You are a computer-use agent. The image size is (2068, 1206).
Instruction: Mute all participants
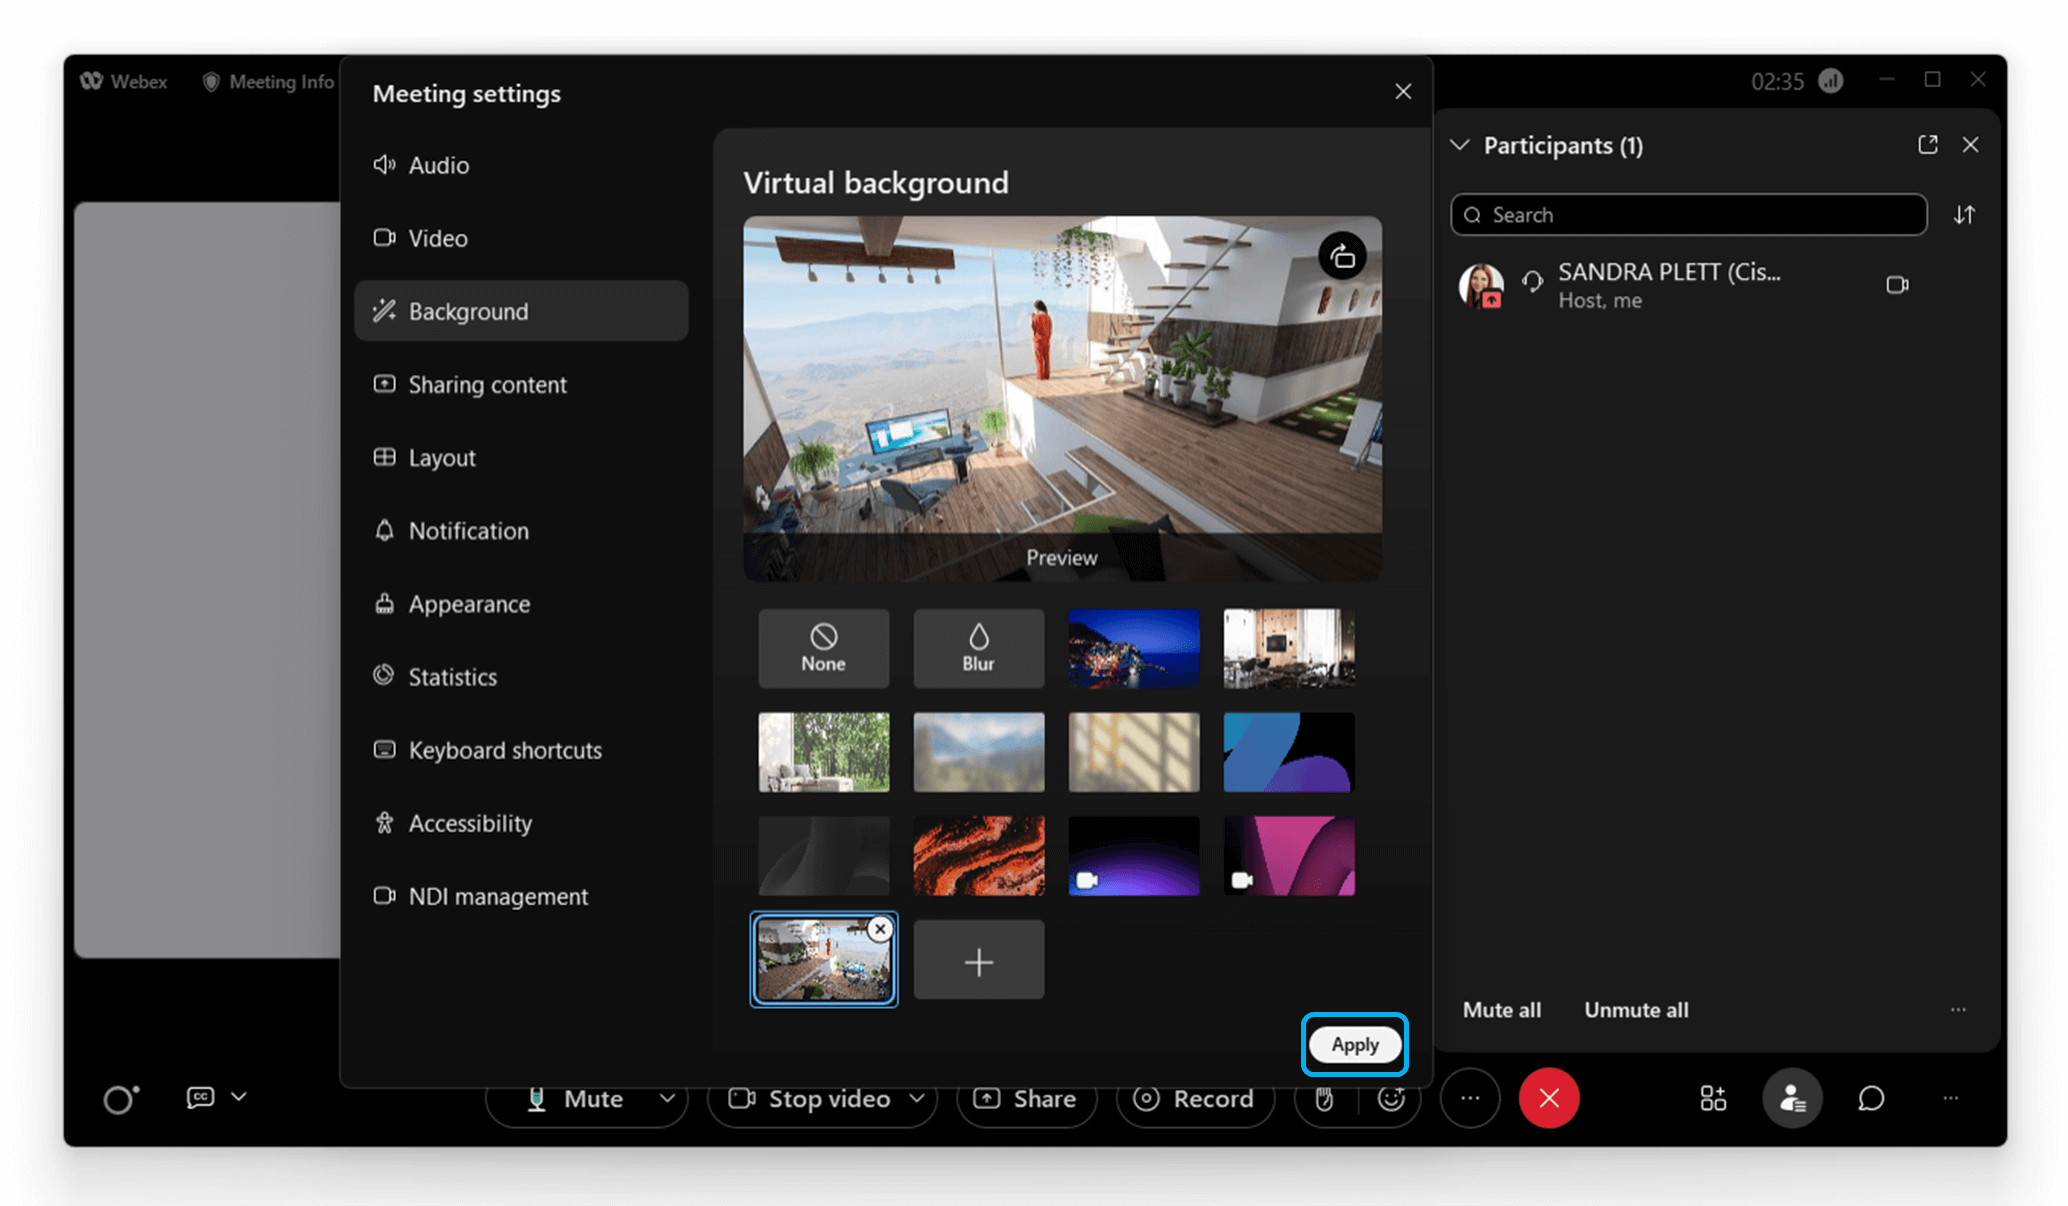[x=1502, y=1010]
